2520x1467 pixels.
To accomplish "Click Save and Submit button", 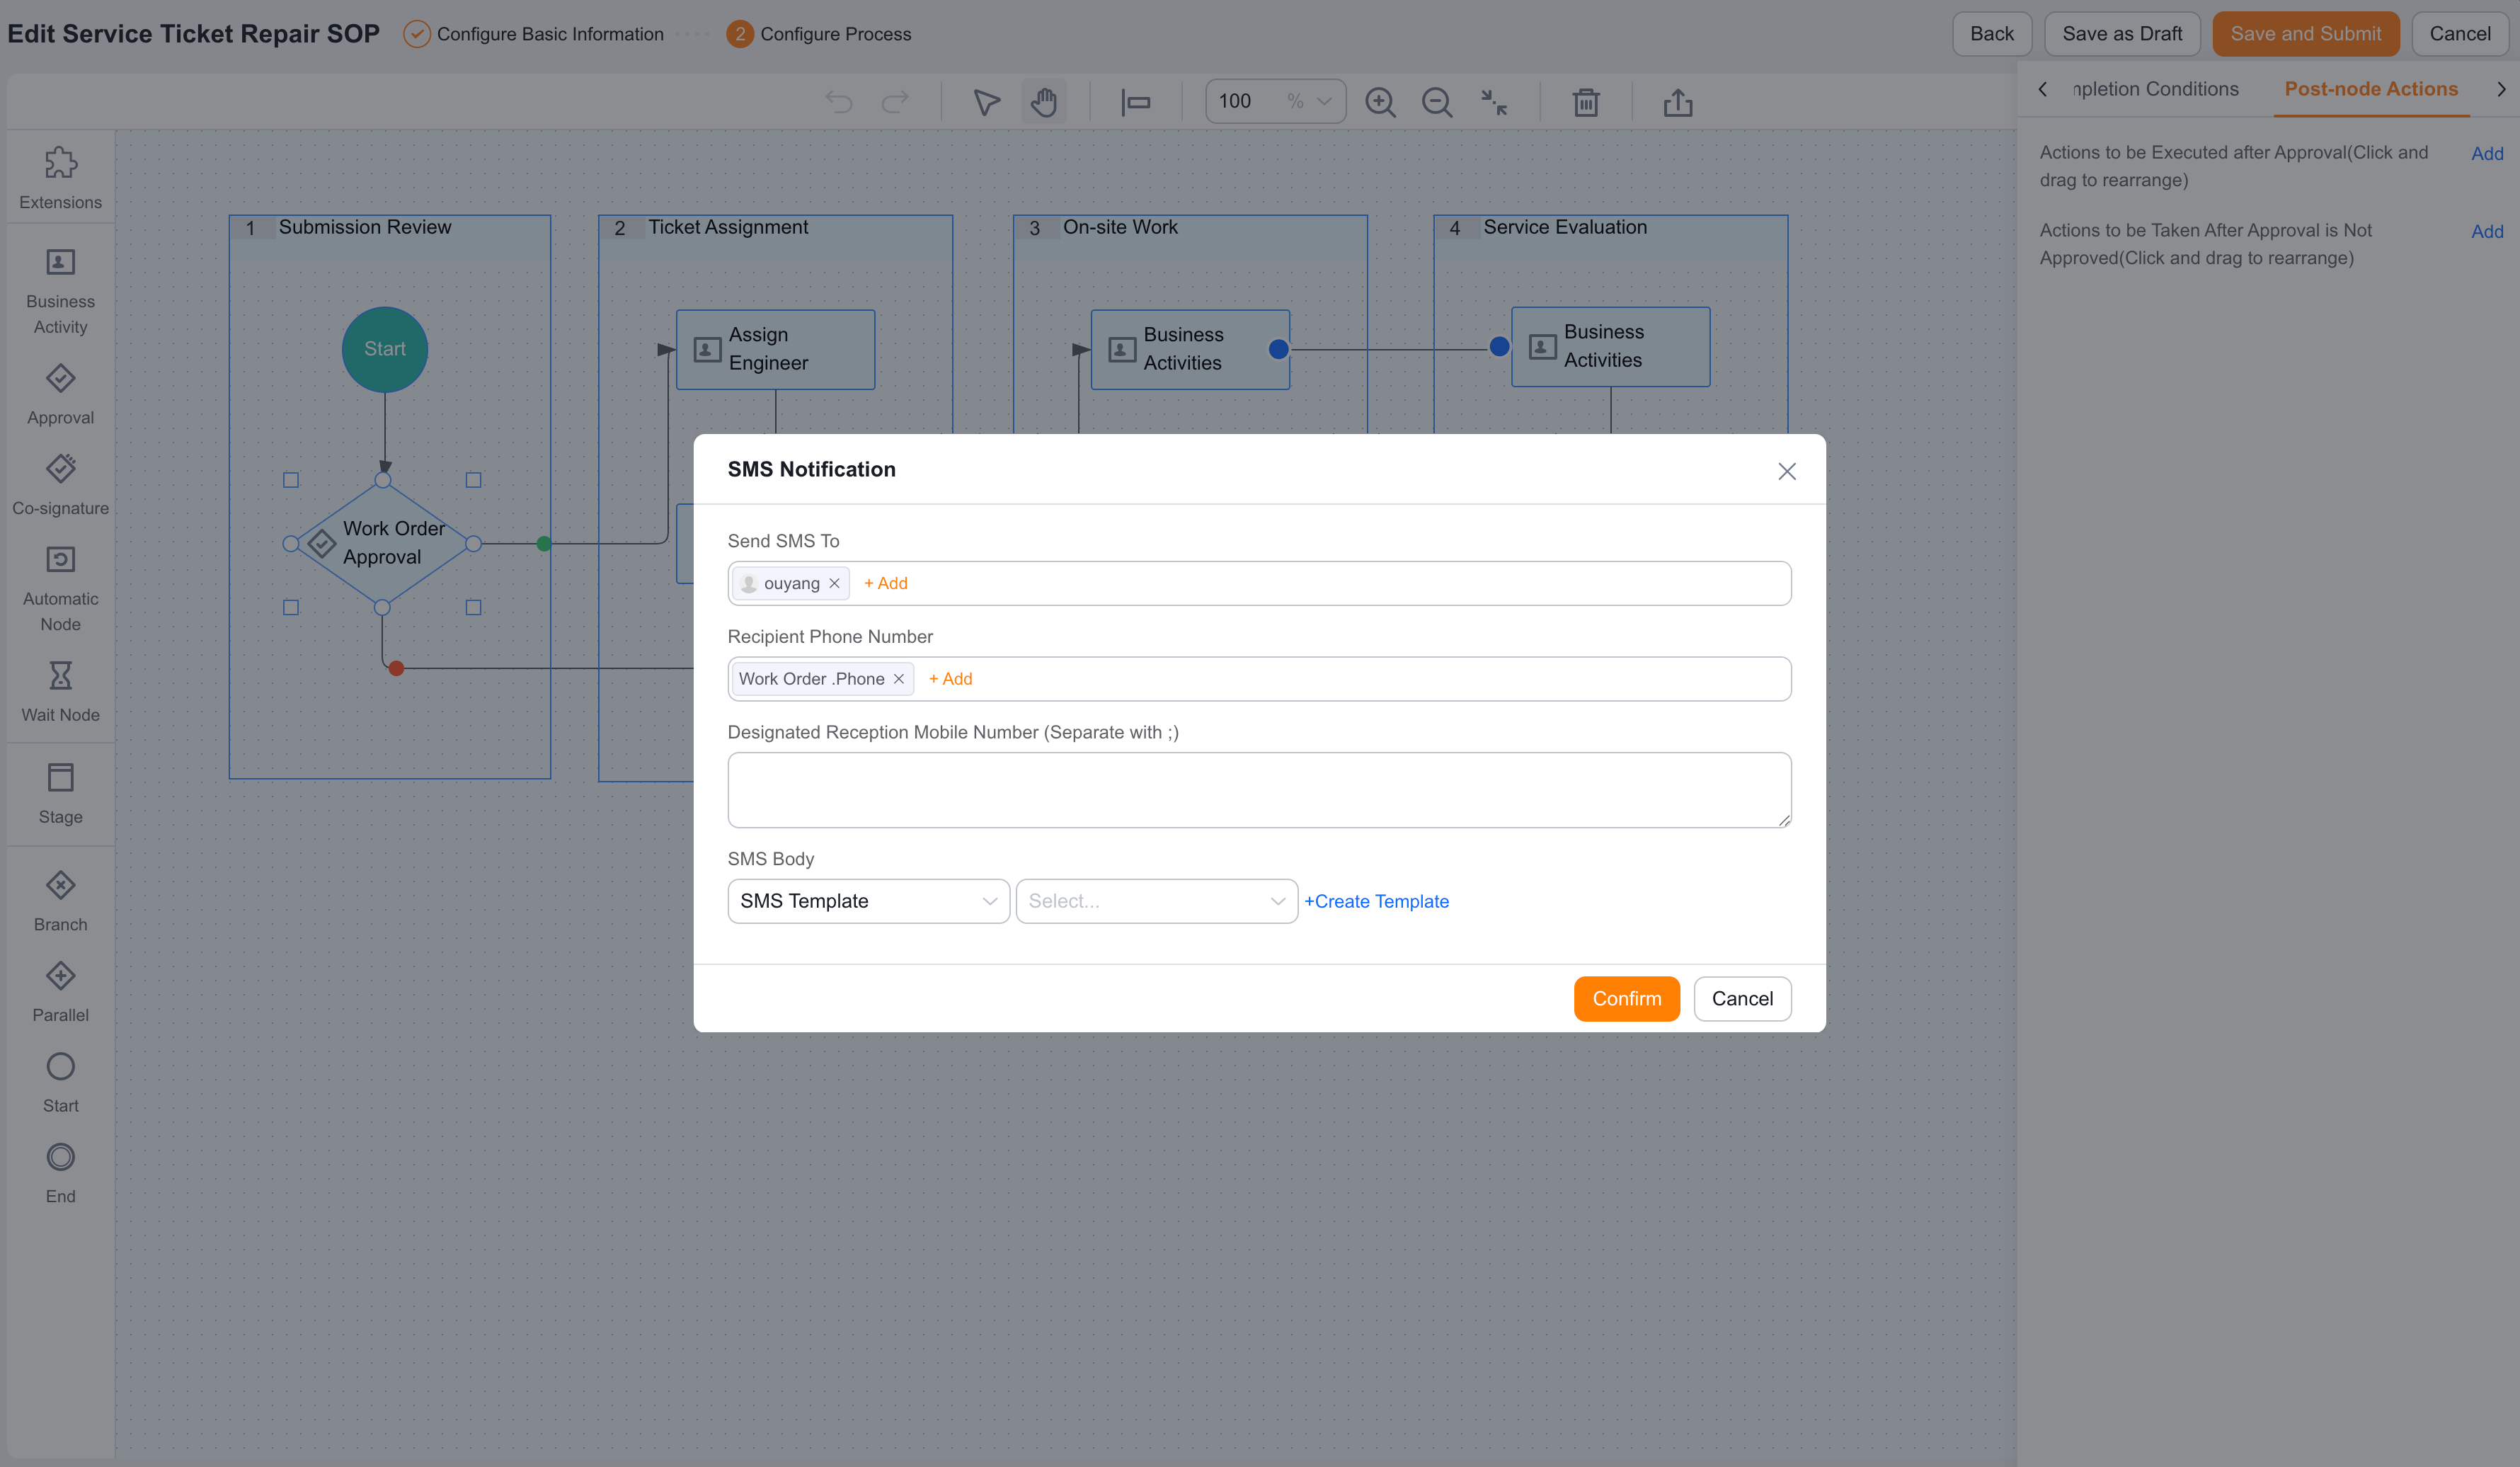I will [x=2305, y=34].
